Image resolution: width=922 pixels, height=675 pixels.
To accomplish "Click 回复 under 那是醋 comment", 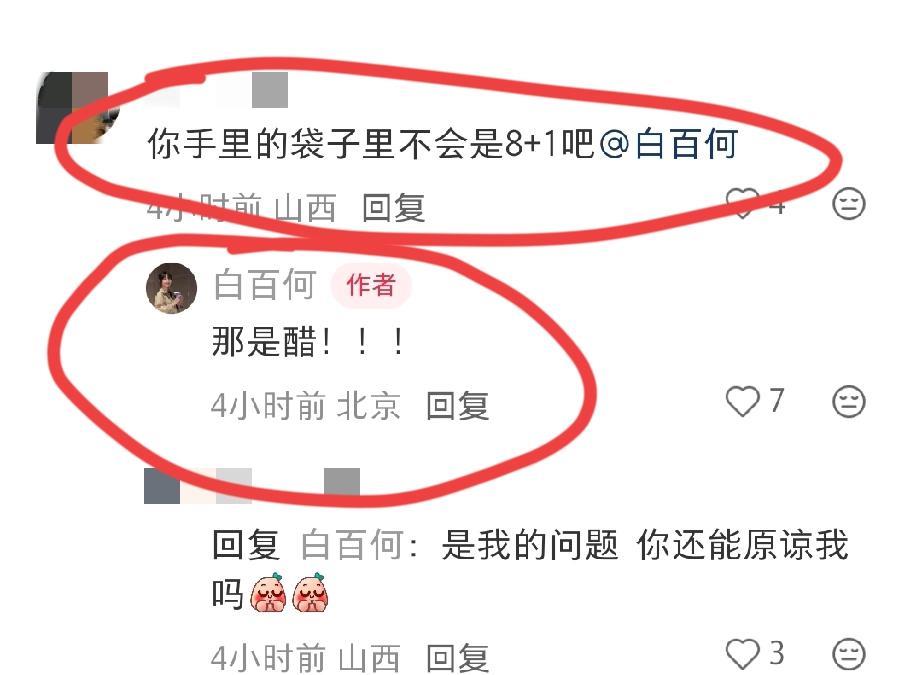I will (457, 406).
